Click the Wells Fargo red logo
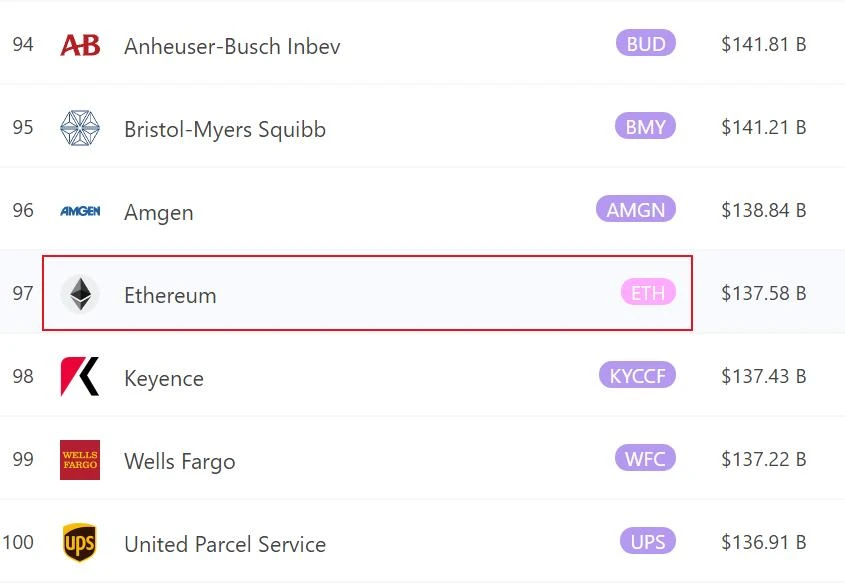This screenshot has height=585, width=845. (80, 459)
